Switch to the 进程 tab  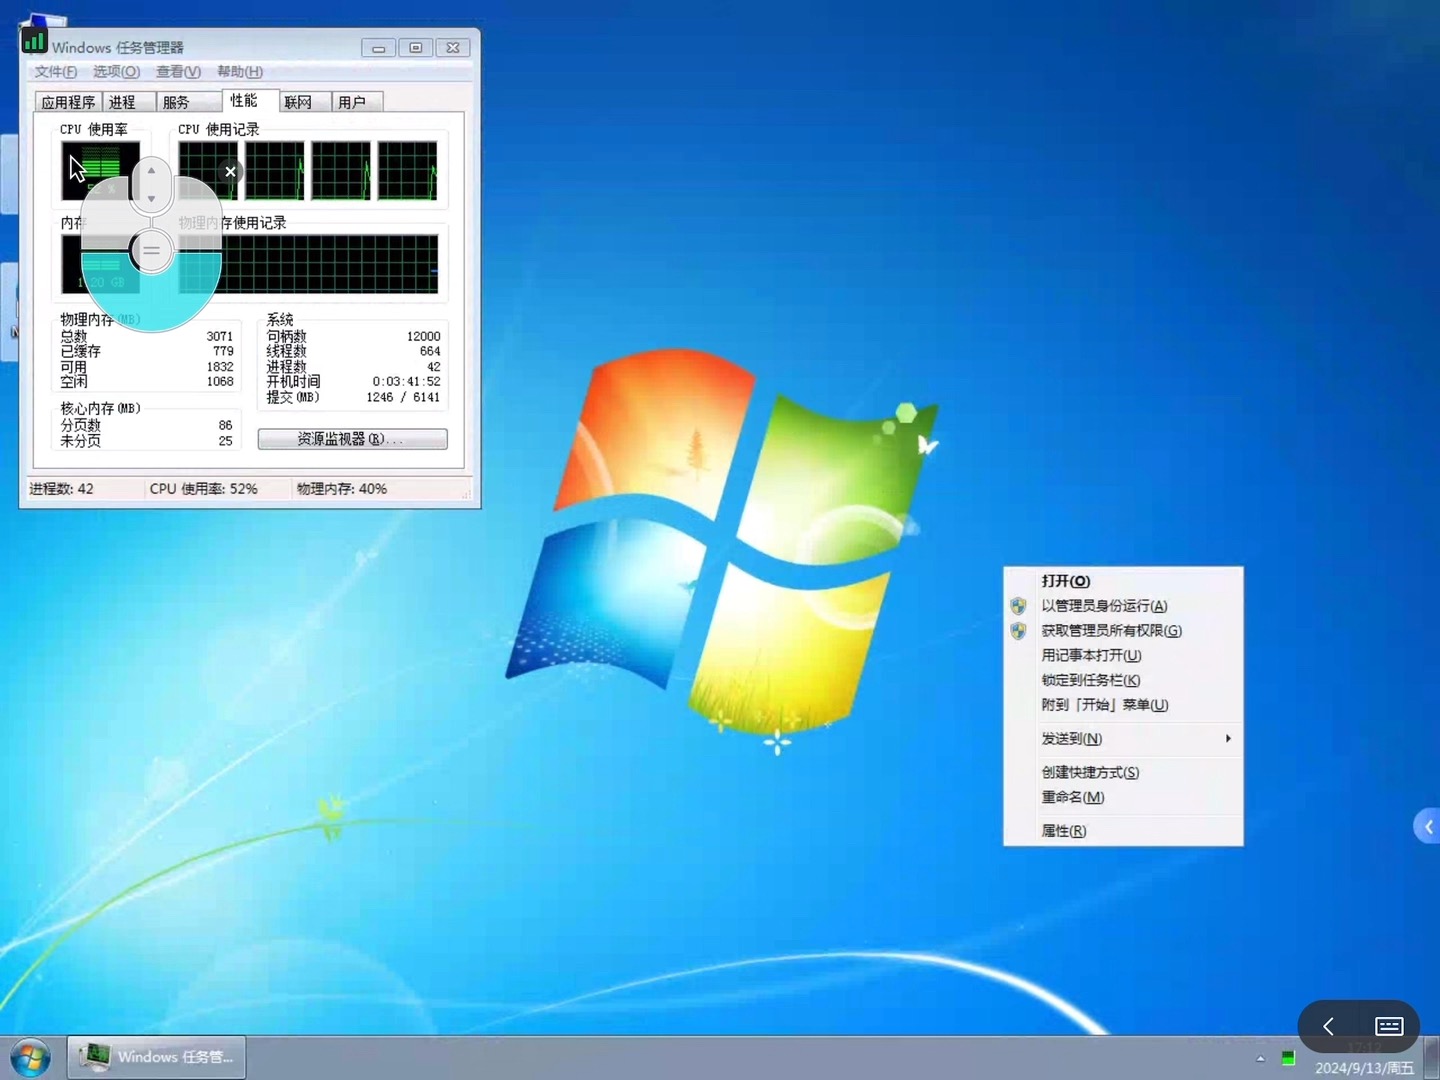point(127,102)
